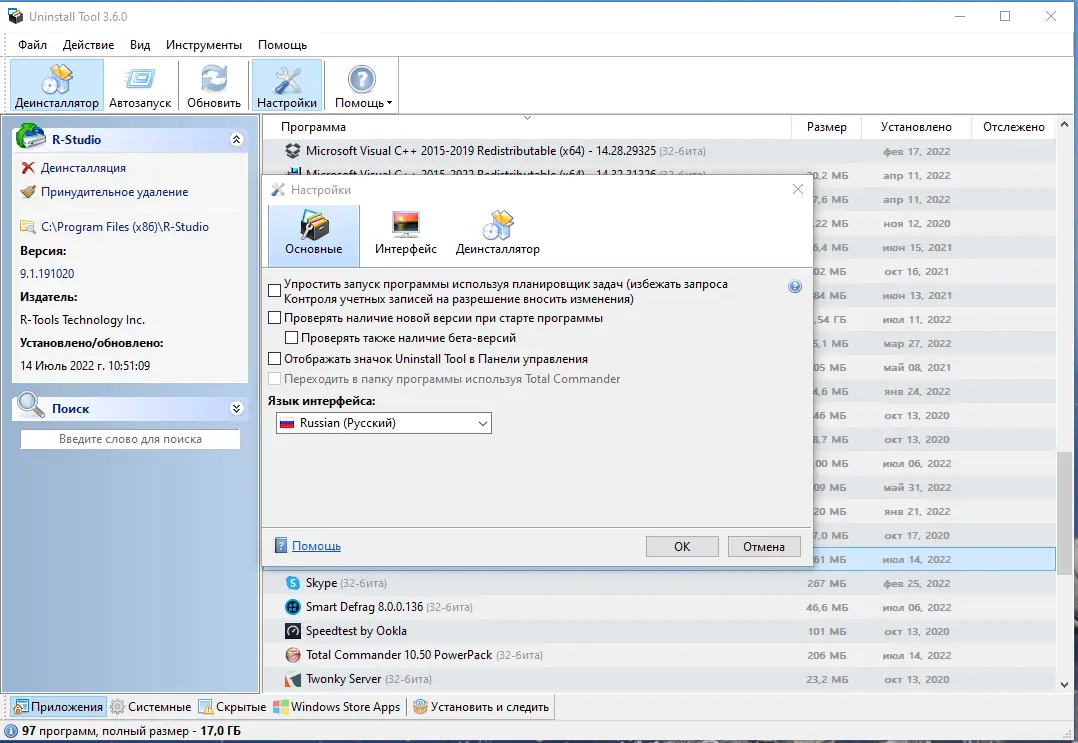Image resolution: width=1078 pixels, height=743 pixels.
Task: Select Smart Defrag 8.0.0.136 row text
Action: [364, 607]
